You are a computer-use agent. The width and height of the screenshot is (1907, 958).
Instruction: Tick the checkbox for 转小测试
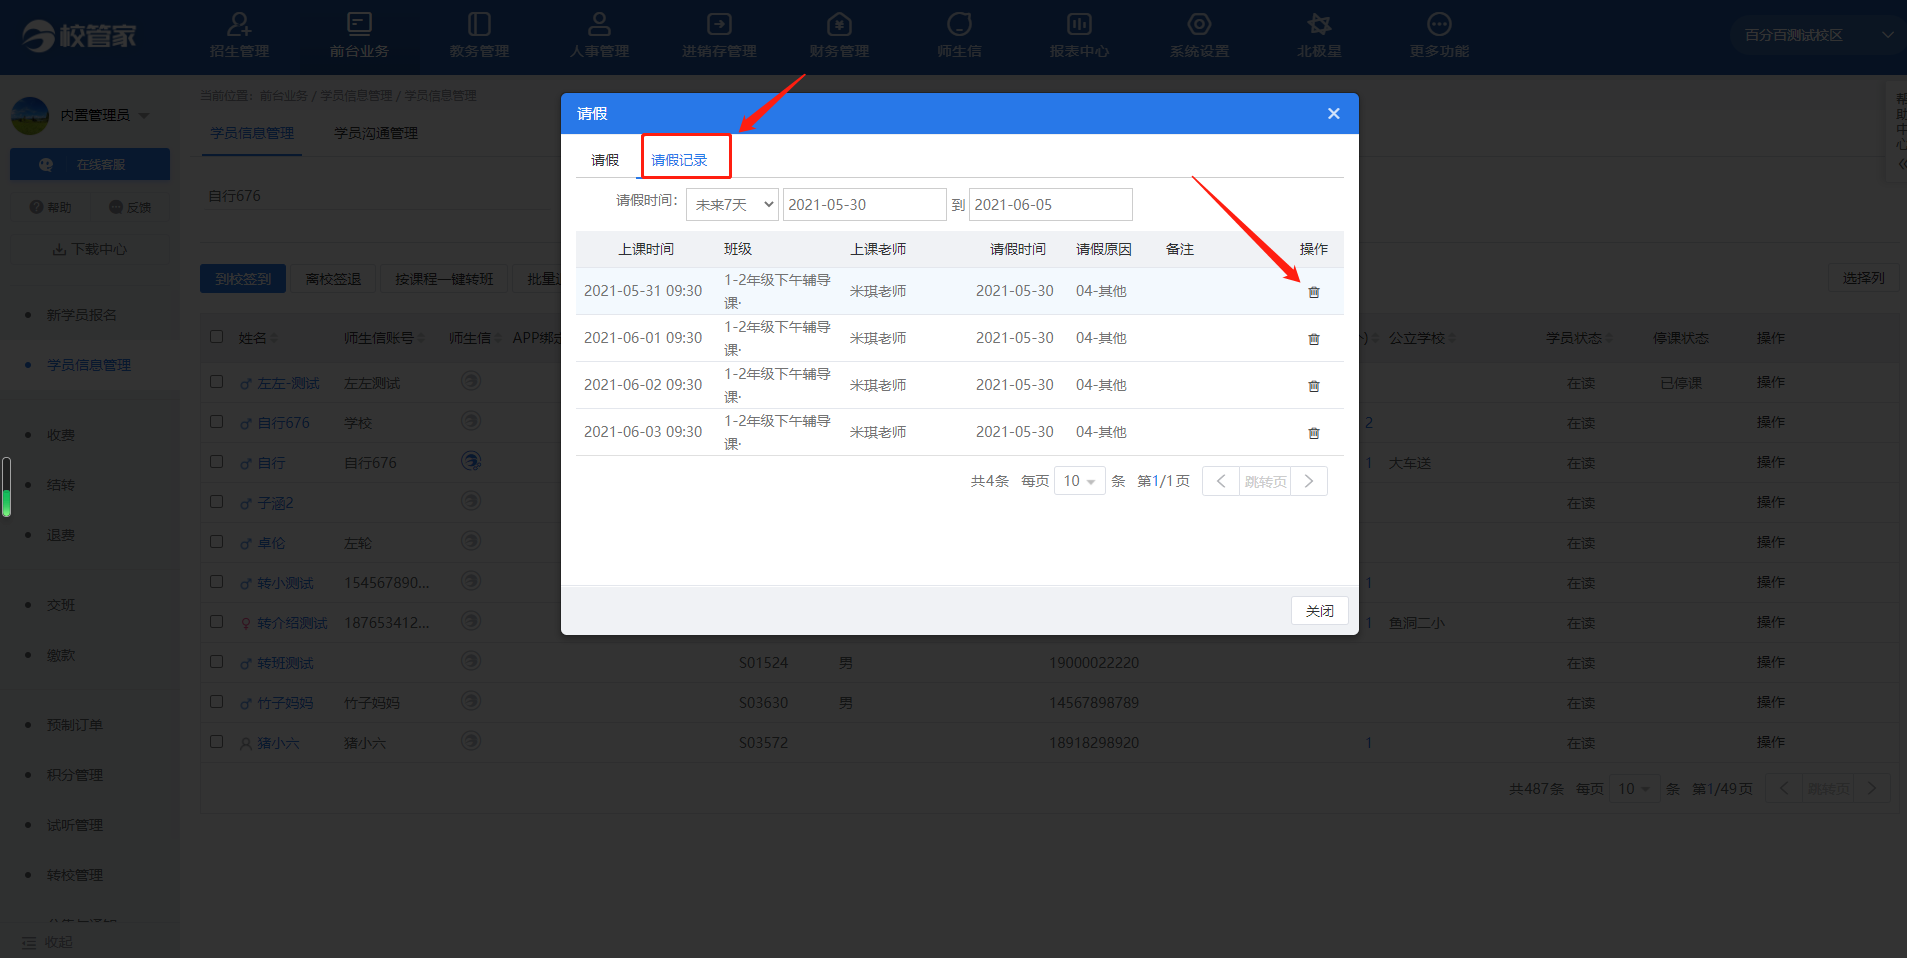point(217,582)
